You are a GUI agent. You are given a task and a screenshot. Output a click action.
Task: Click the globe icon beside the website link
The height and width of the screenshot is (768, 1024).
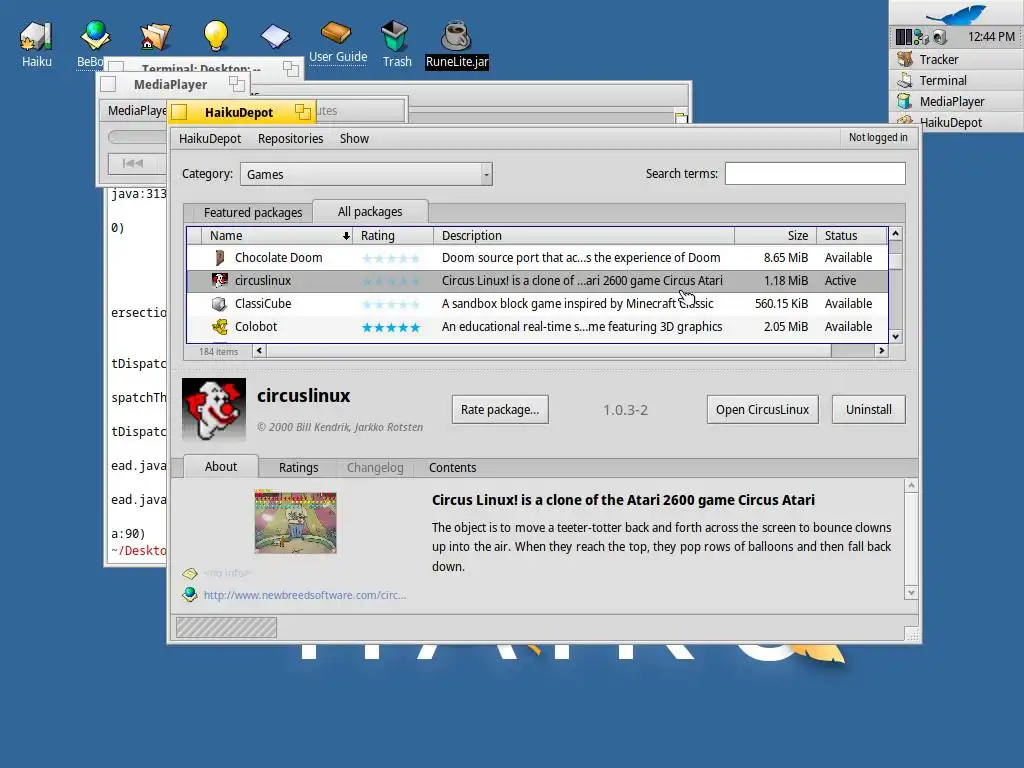pos(189,594)
